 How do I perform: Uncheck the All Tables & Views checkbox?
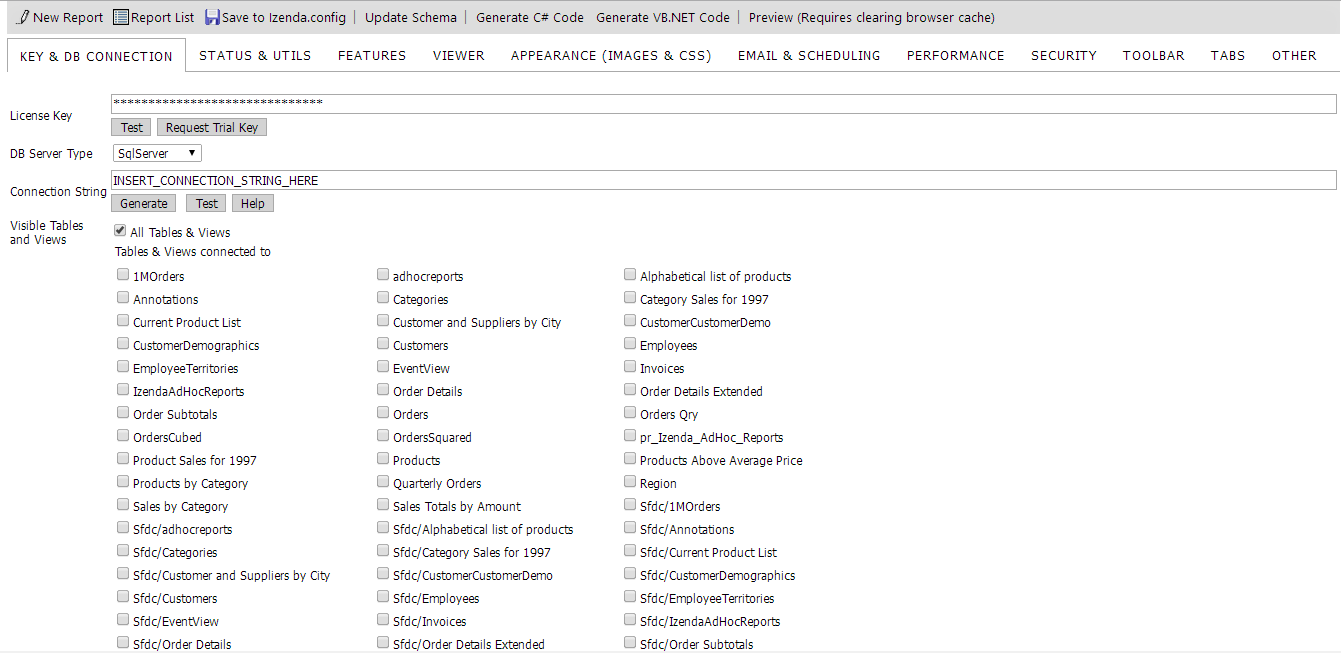click(121, 231)
